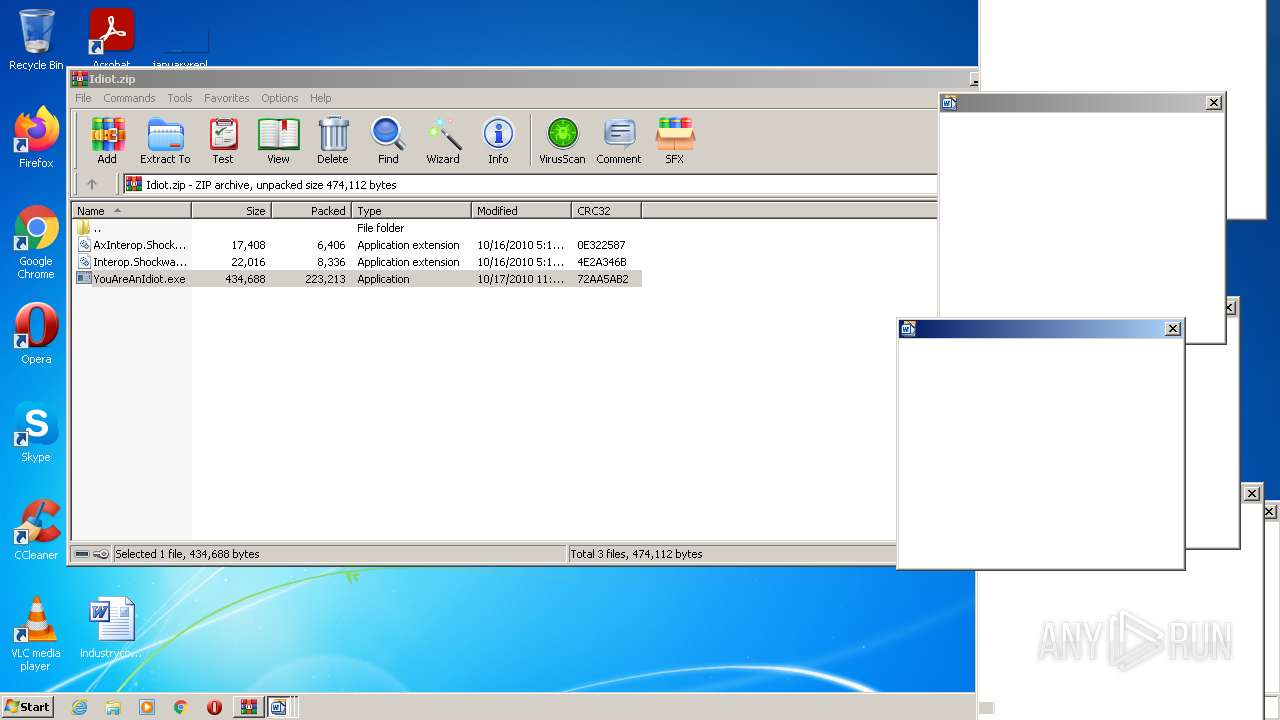Screen dimensions: 1280x720
Task: Open Recycle Bin desktop icon
Action: pos(36,40)
